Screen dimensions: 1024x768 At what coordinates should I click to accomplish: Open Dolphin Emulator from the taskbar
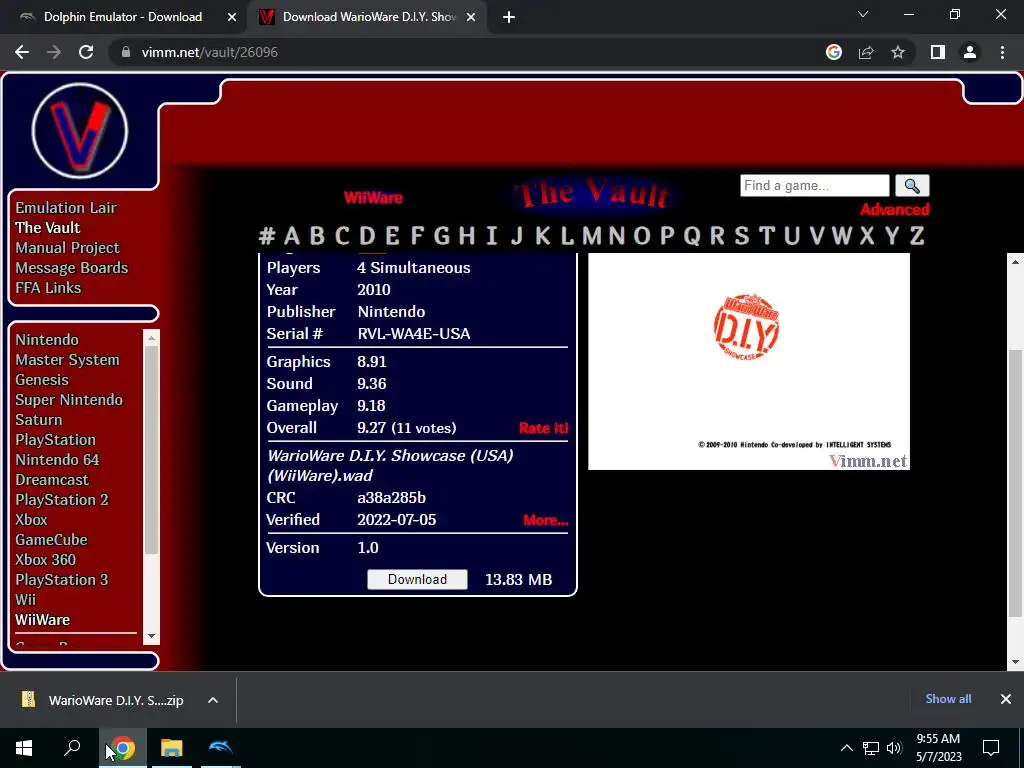tap(220, 748)
